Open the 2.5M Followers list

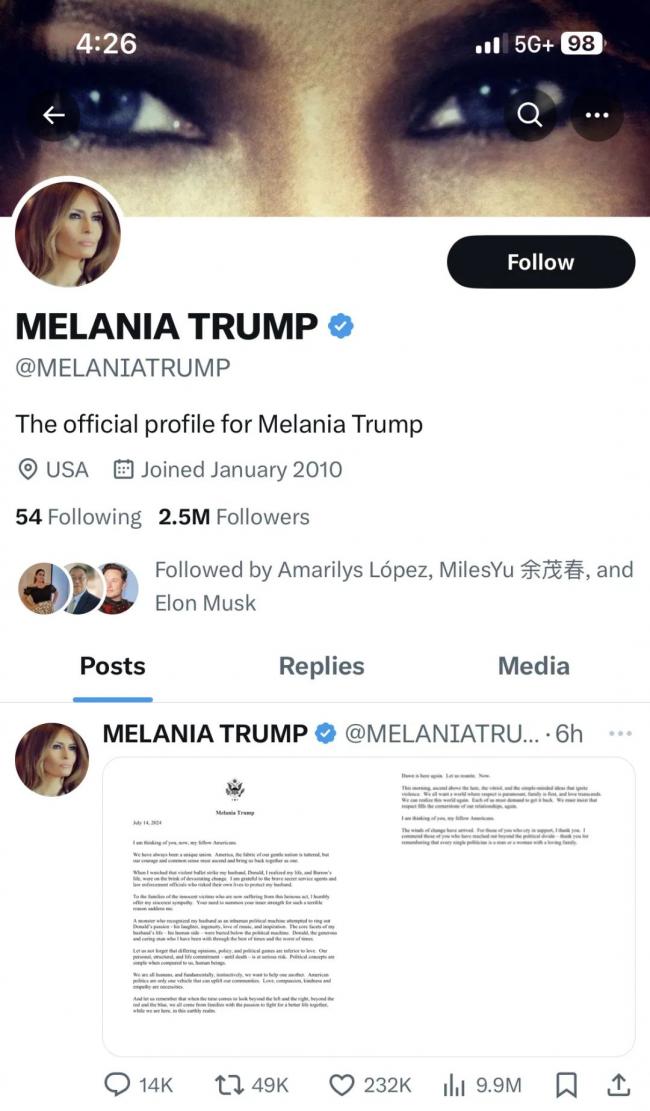pyautogui.click(x=233, y=517)
